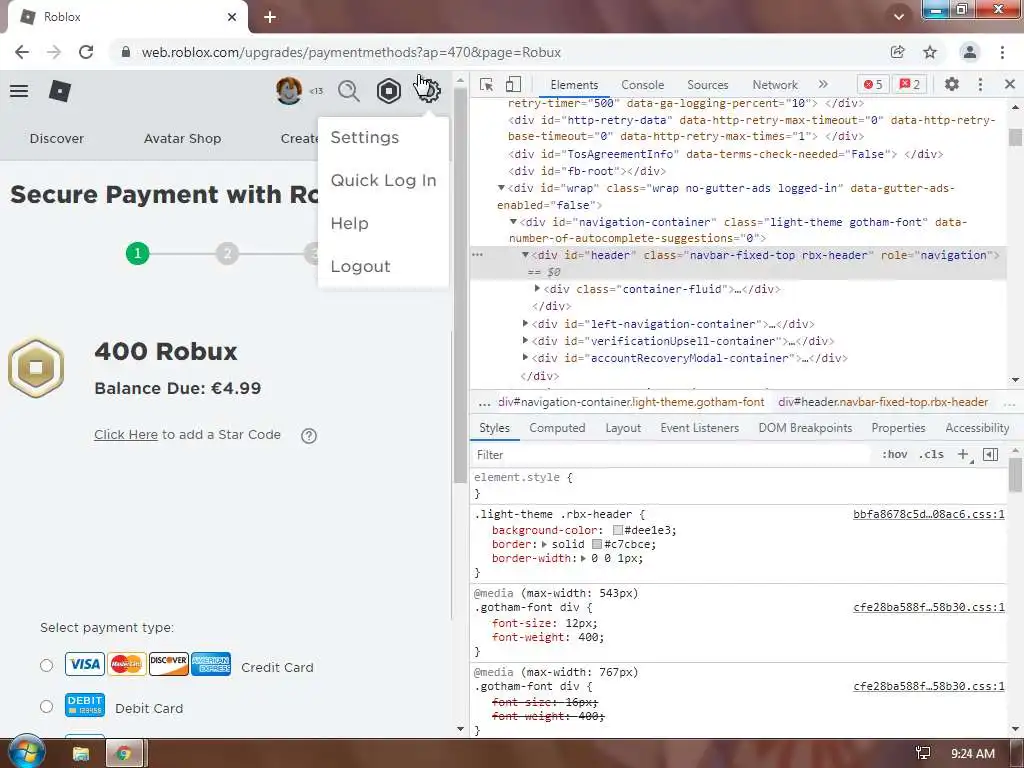Choose Help from the gear menu

[x=349, y=223]
